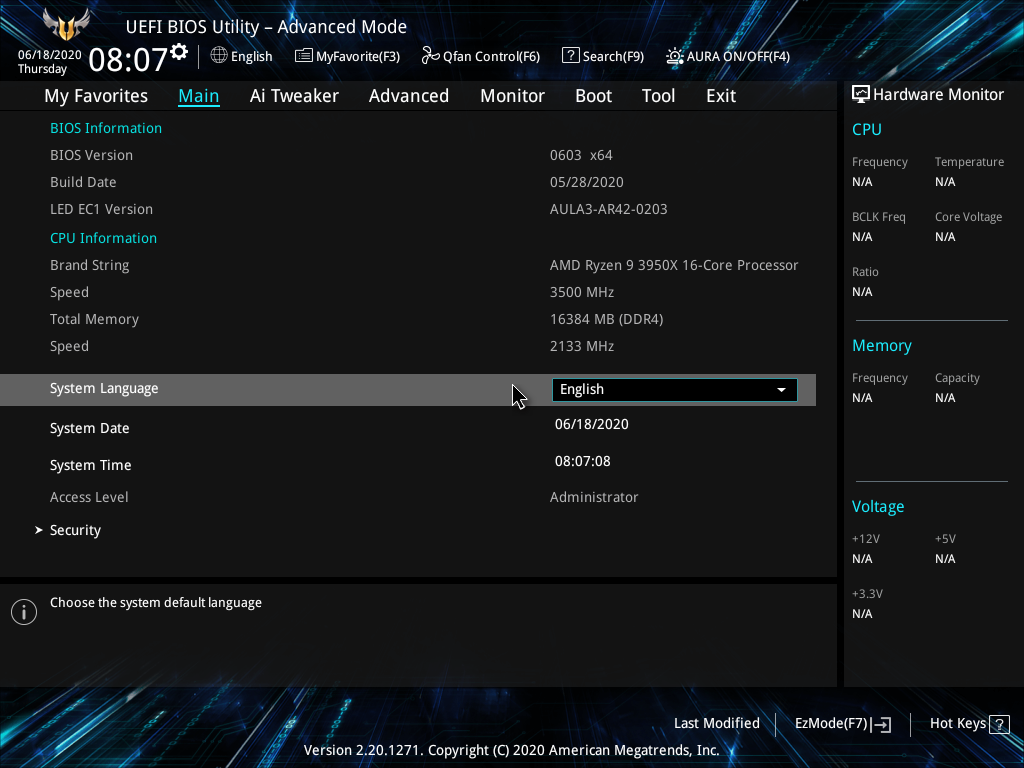Switch to EzMode with F7 button
1024x768 pixels.
(841, 723)
